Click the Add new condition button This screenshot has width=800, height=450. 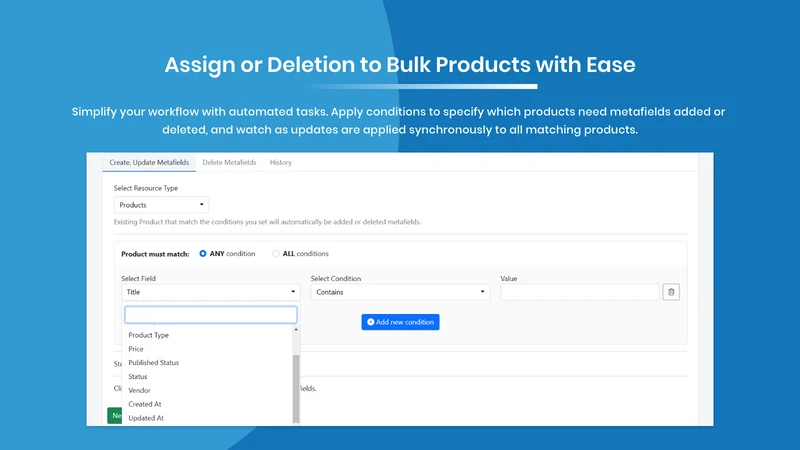[401, 322]
